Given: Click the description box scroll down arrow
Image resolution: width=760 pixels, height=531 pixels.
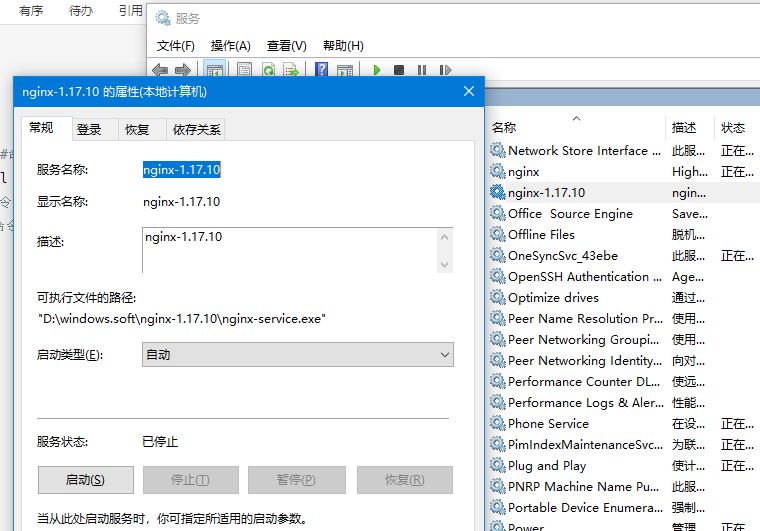Looking at the screenshot, I should (x=444, y=265).
